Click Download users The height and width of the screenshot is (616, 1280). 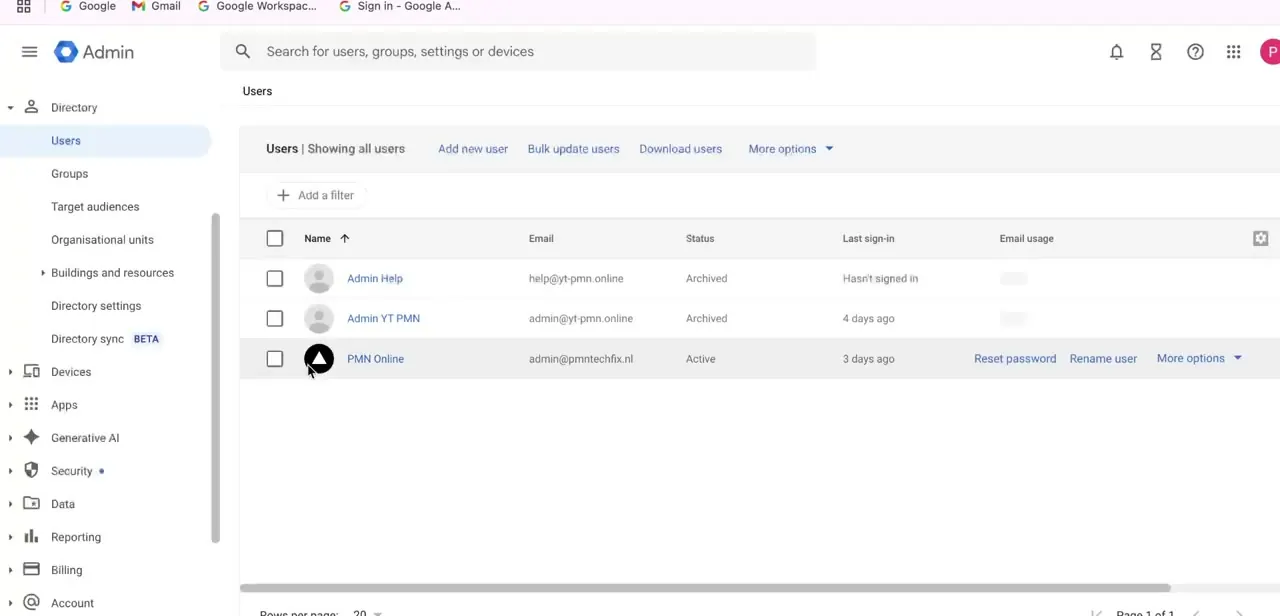(680, 149)
